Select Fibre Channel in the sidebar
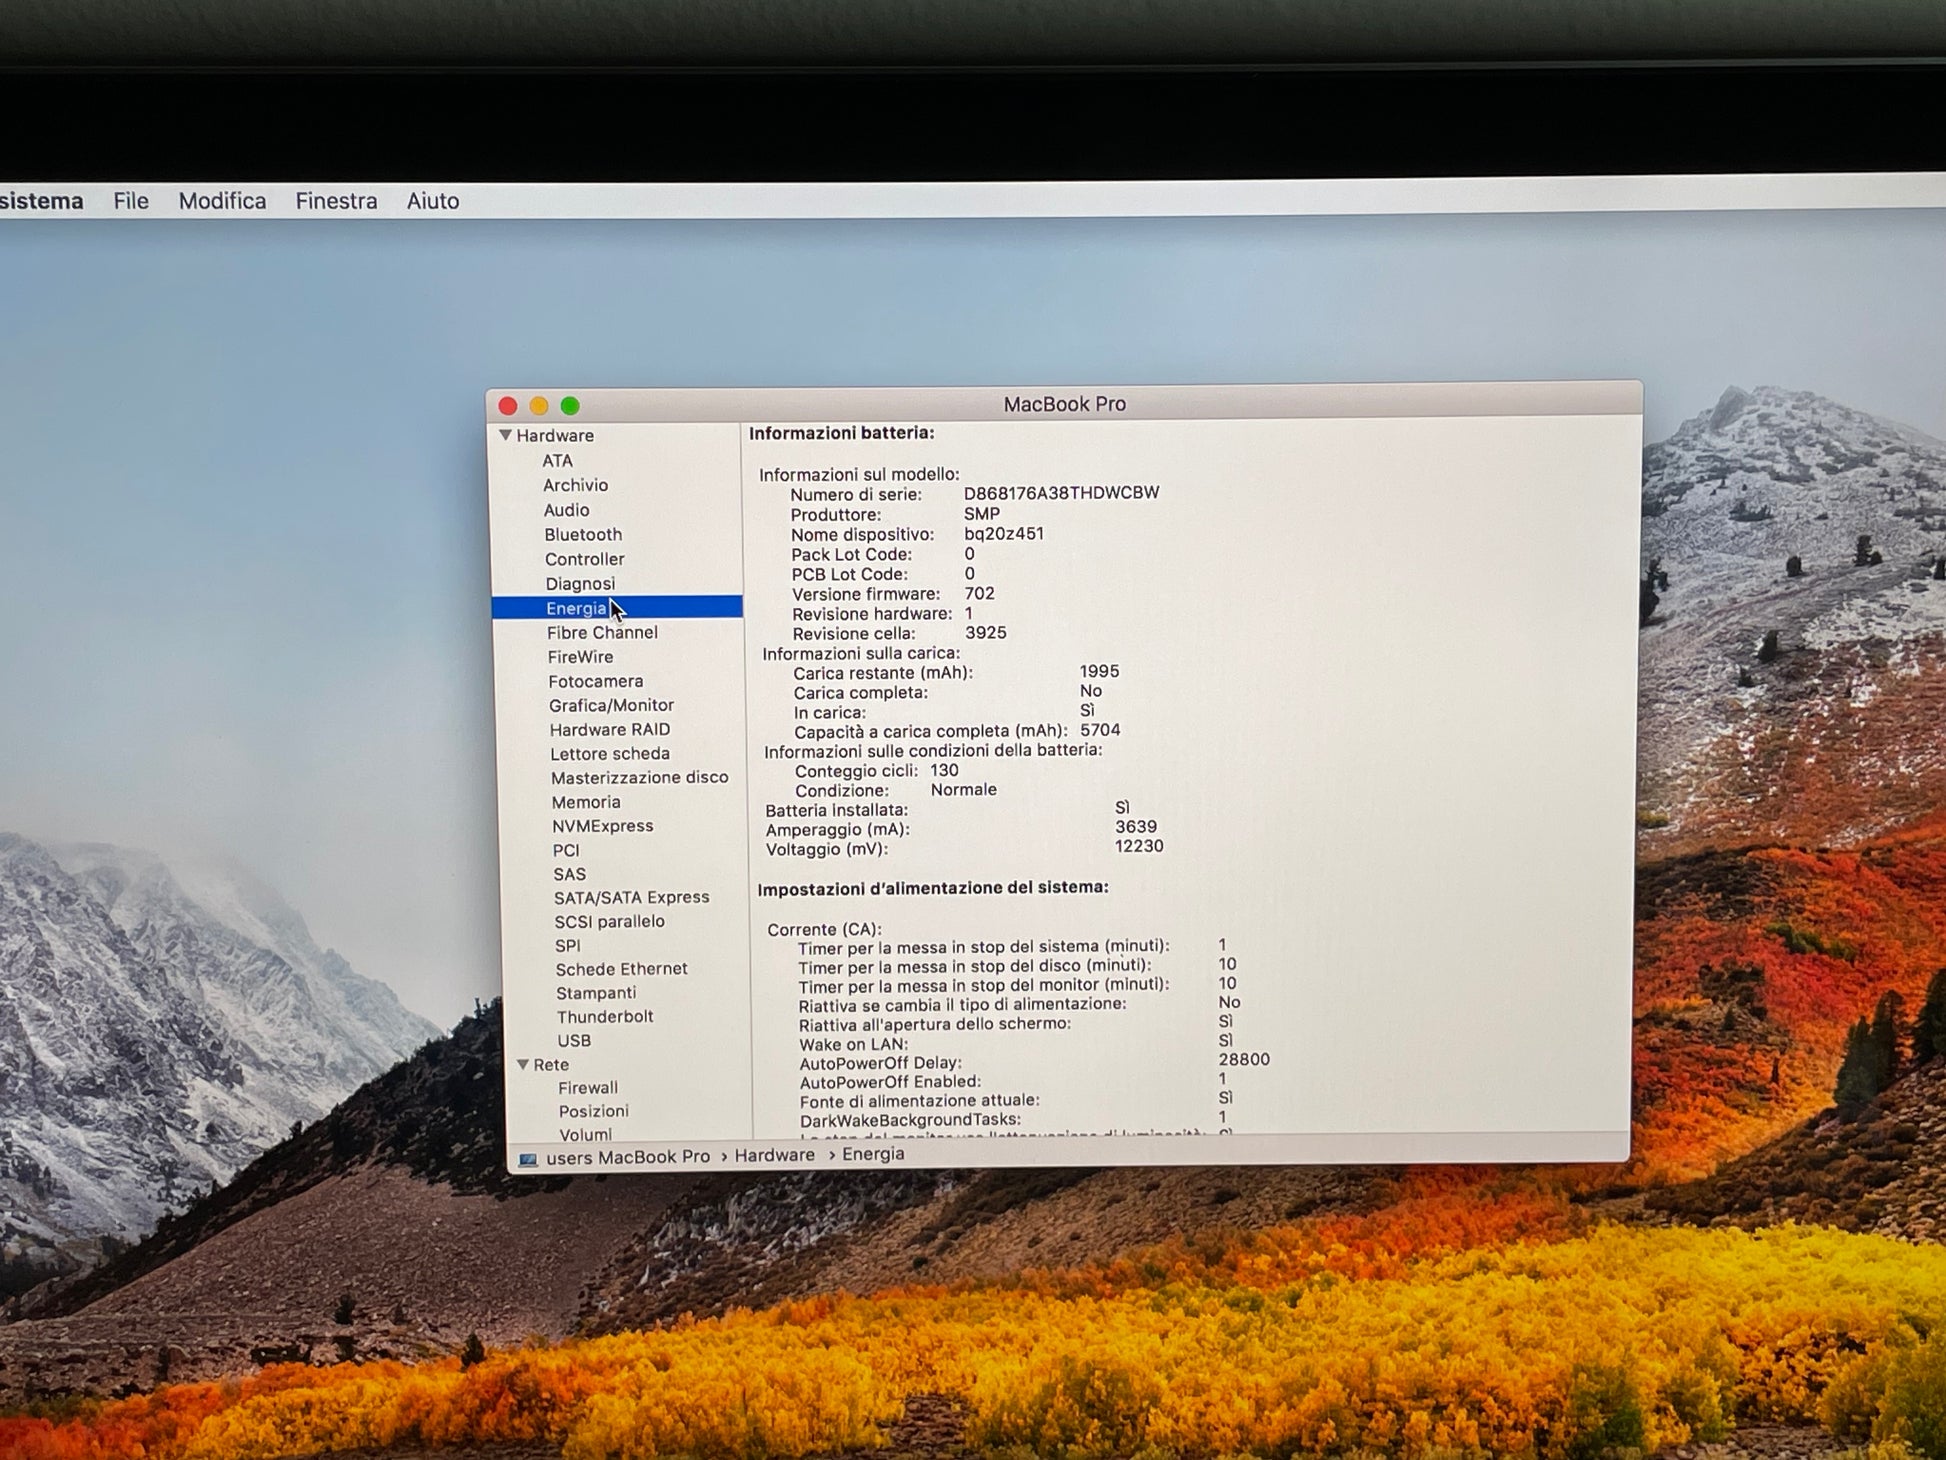Screen dimensions: 1946x1460 point(602,633)
